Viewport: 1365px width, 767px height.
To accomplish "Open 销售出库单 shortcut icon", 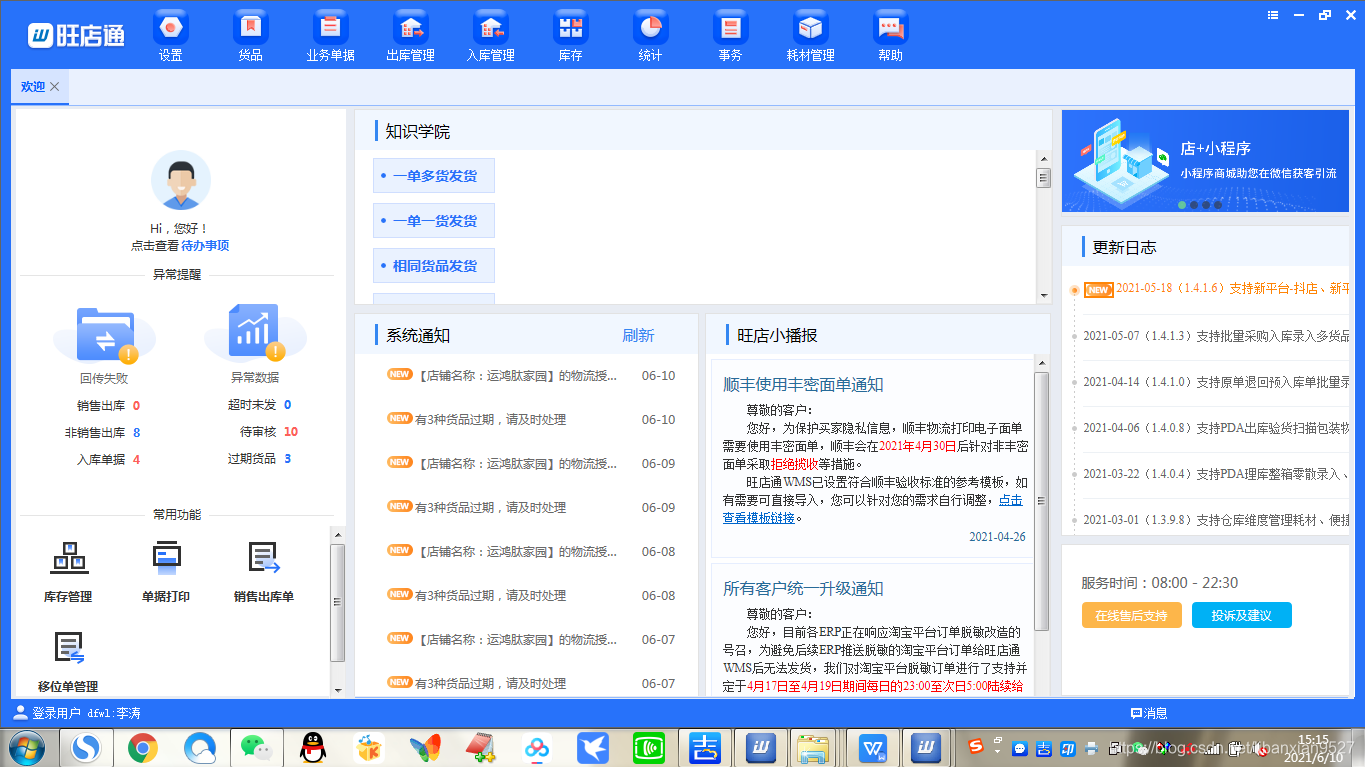I will (264, 558).
